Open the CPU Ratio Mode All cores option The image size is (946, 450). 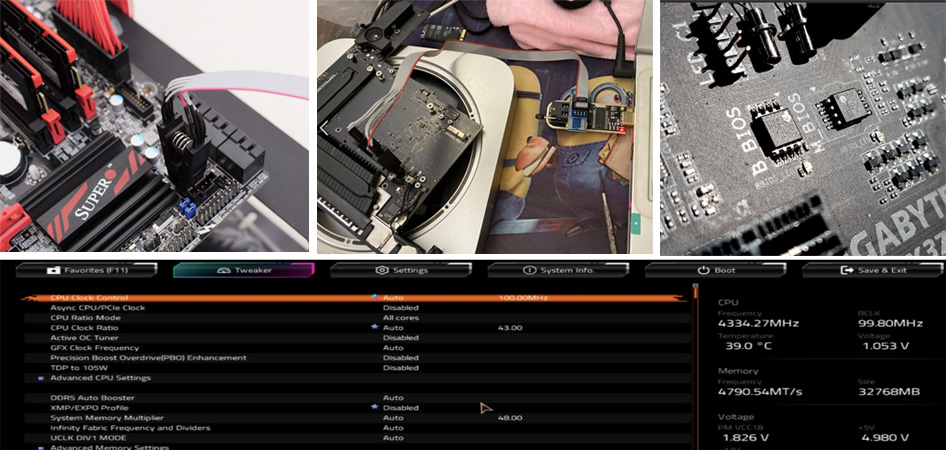coord(400,318)
